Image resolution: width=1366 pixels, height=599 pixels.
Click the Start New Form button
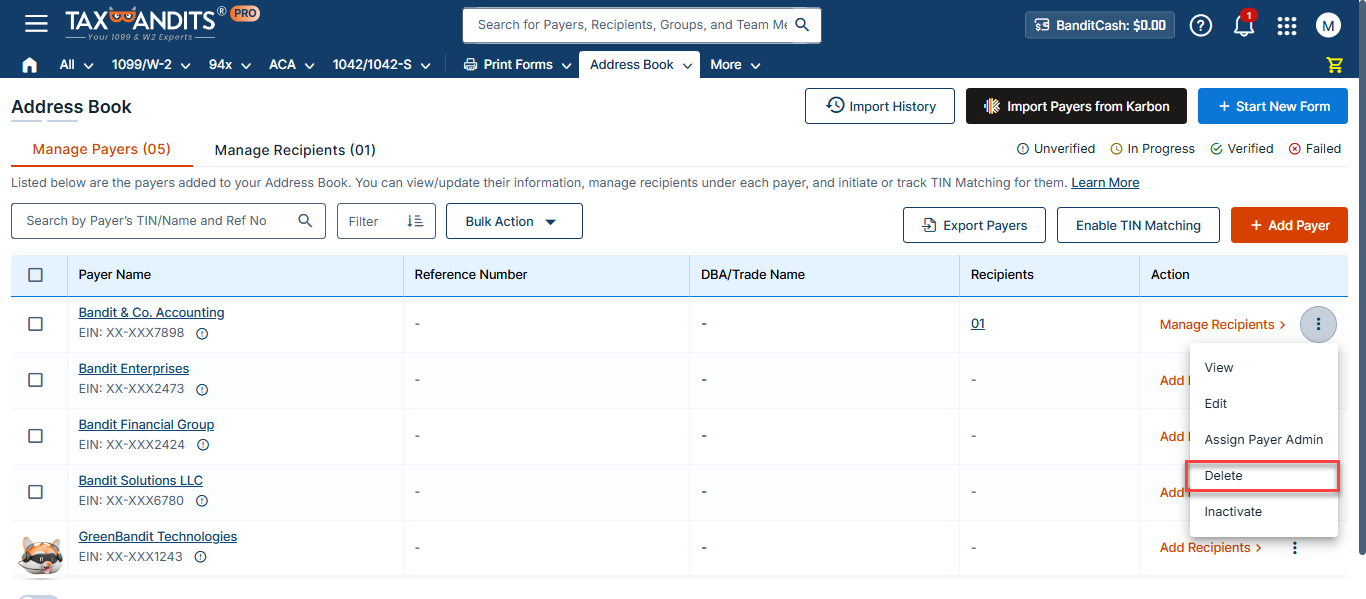(x=1272, y=106)
